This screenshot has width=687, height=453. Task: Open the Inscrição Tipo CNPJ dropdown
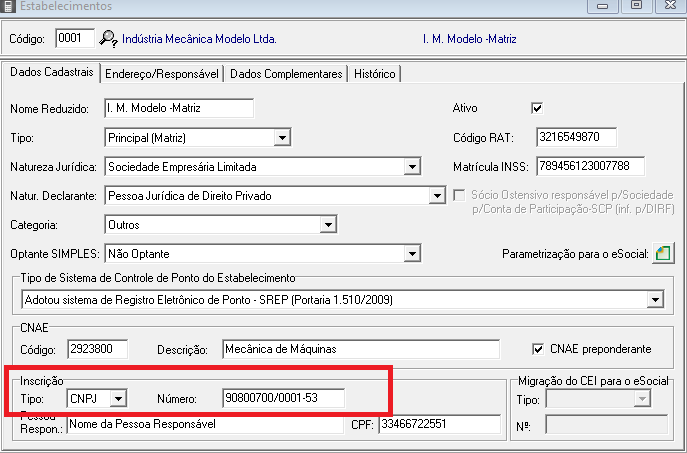coord(119,399)
